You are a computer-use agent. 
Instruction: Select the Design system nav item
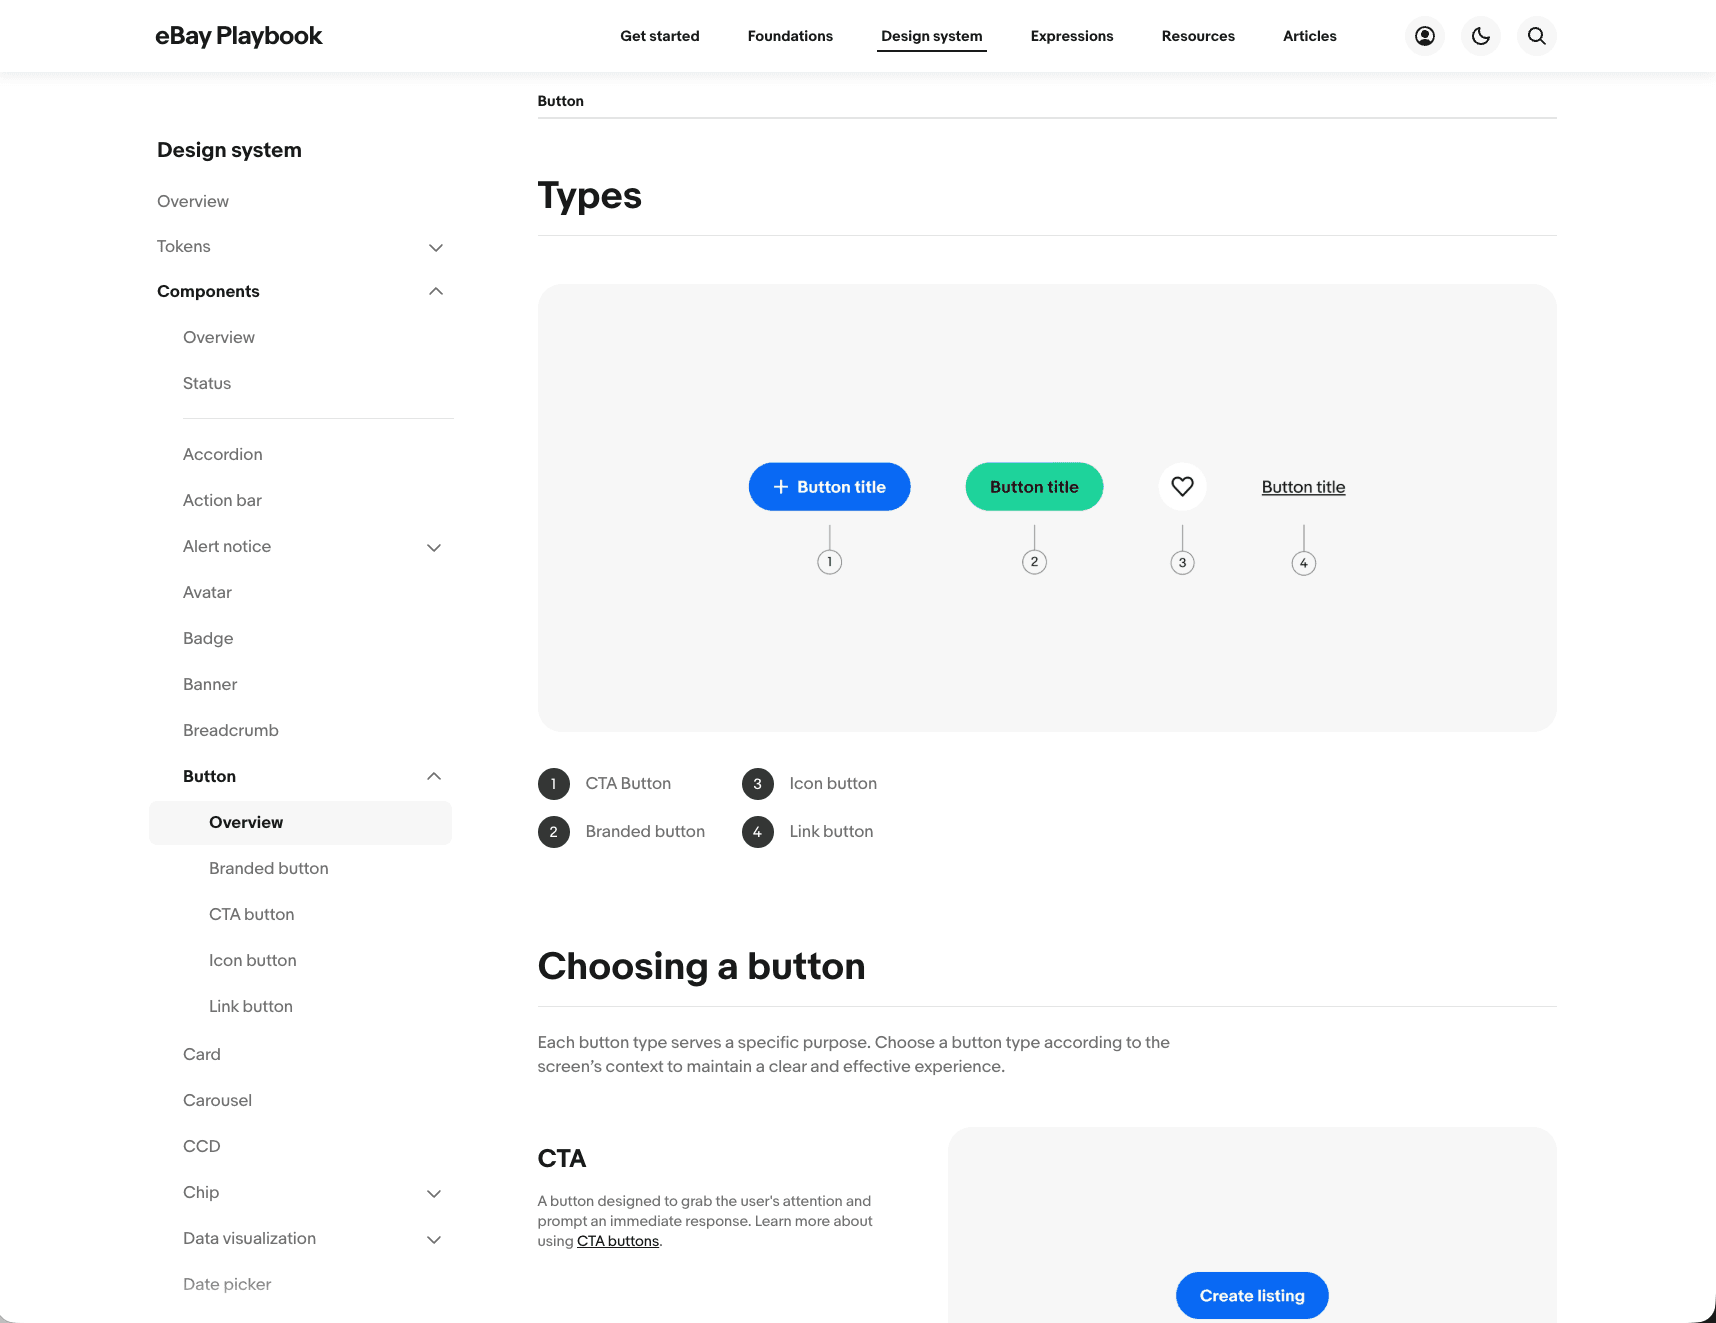(x=932, y=36)
